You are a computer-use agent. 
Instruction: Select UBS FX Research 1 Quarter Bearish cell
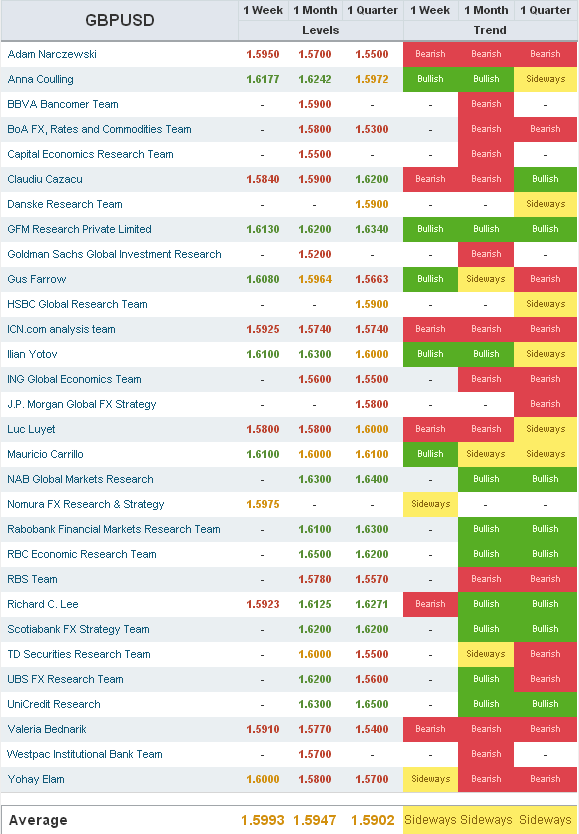[x=546, y=679]
